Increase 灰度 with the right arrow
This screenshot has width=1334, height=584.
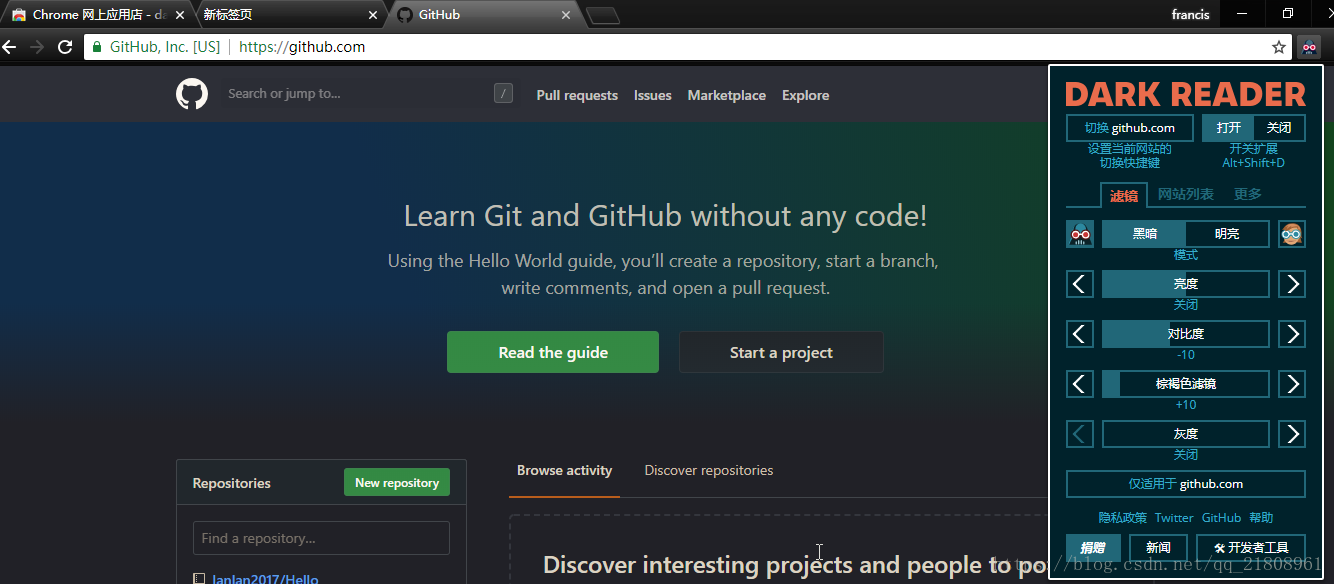coord(1292,434)
